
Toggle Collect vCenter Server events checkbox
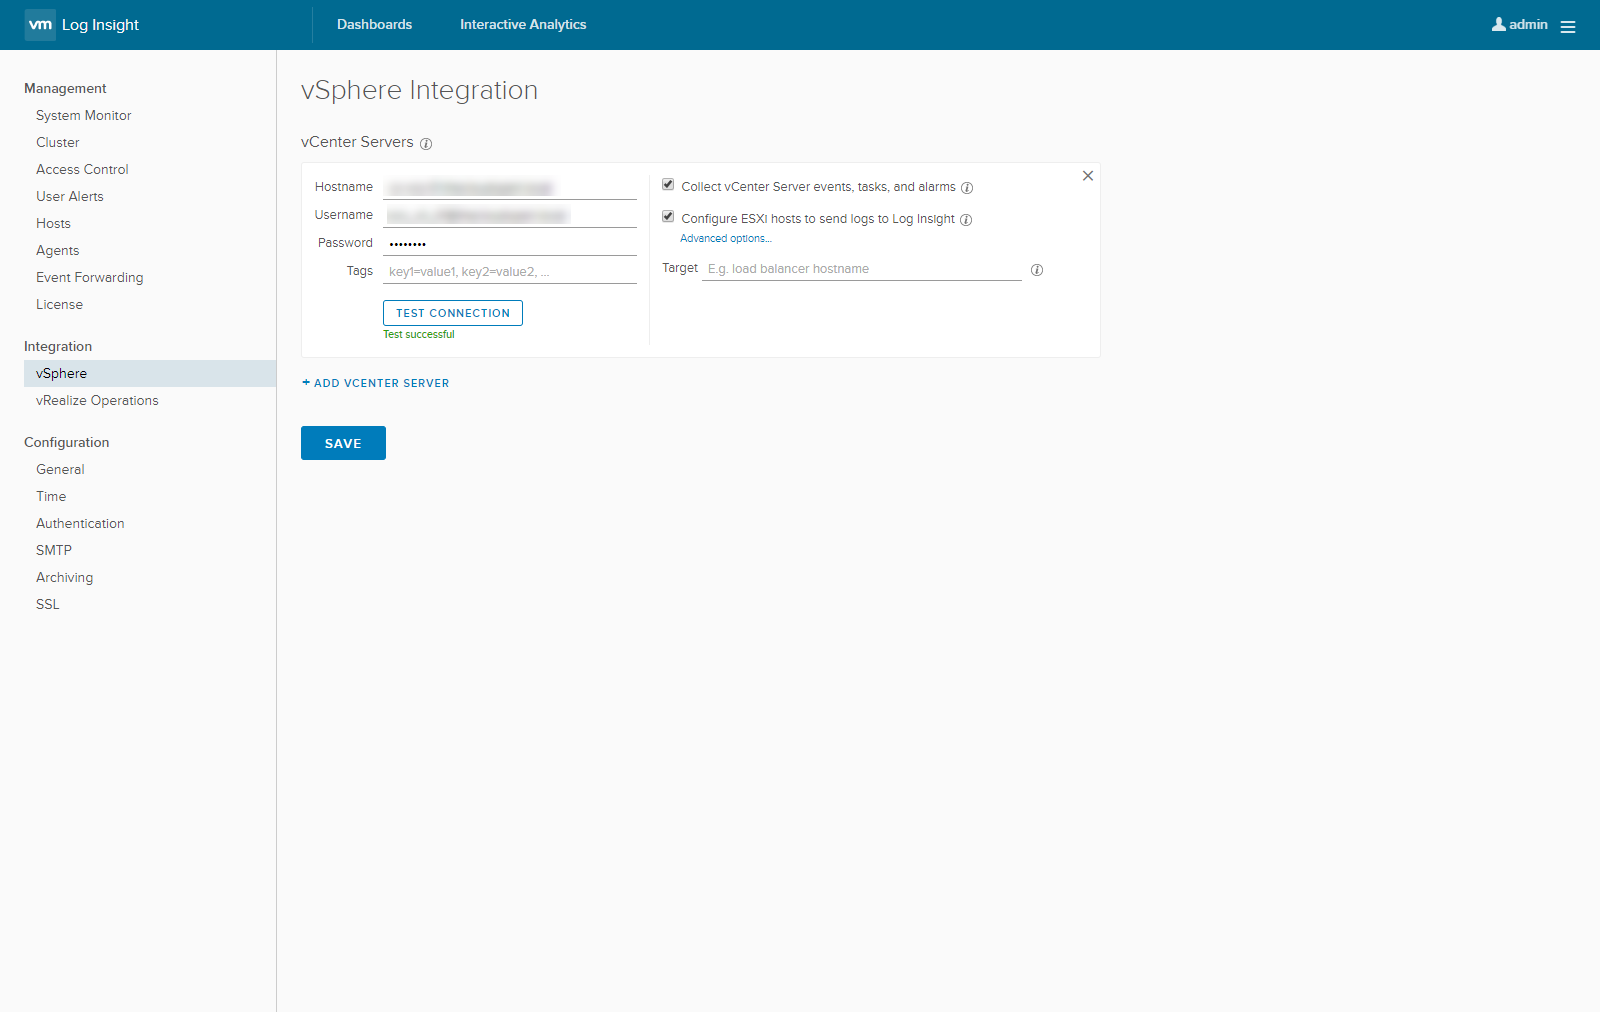(x=668, y=185)
